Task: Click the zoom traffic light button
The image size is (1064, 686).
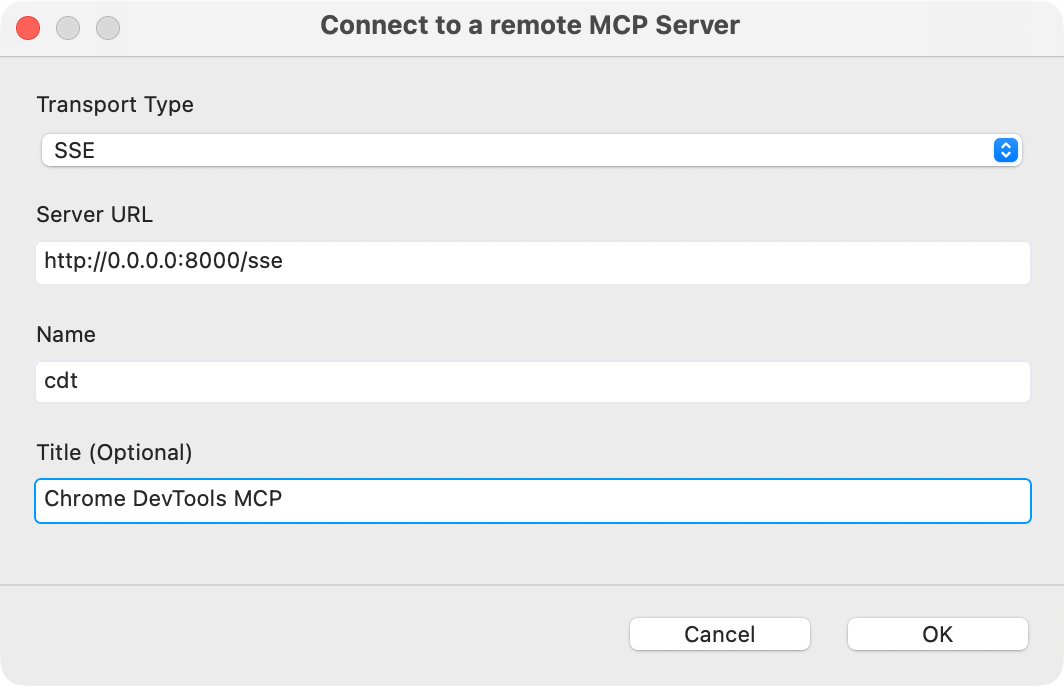Action: pyautogui.click(x=107, y=28)
